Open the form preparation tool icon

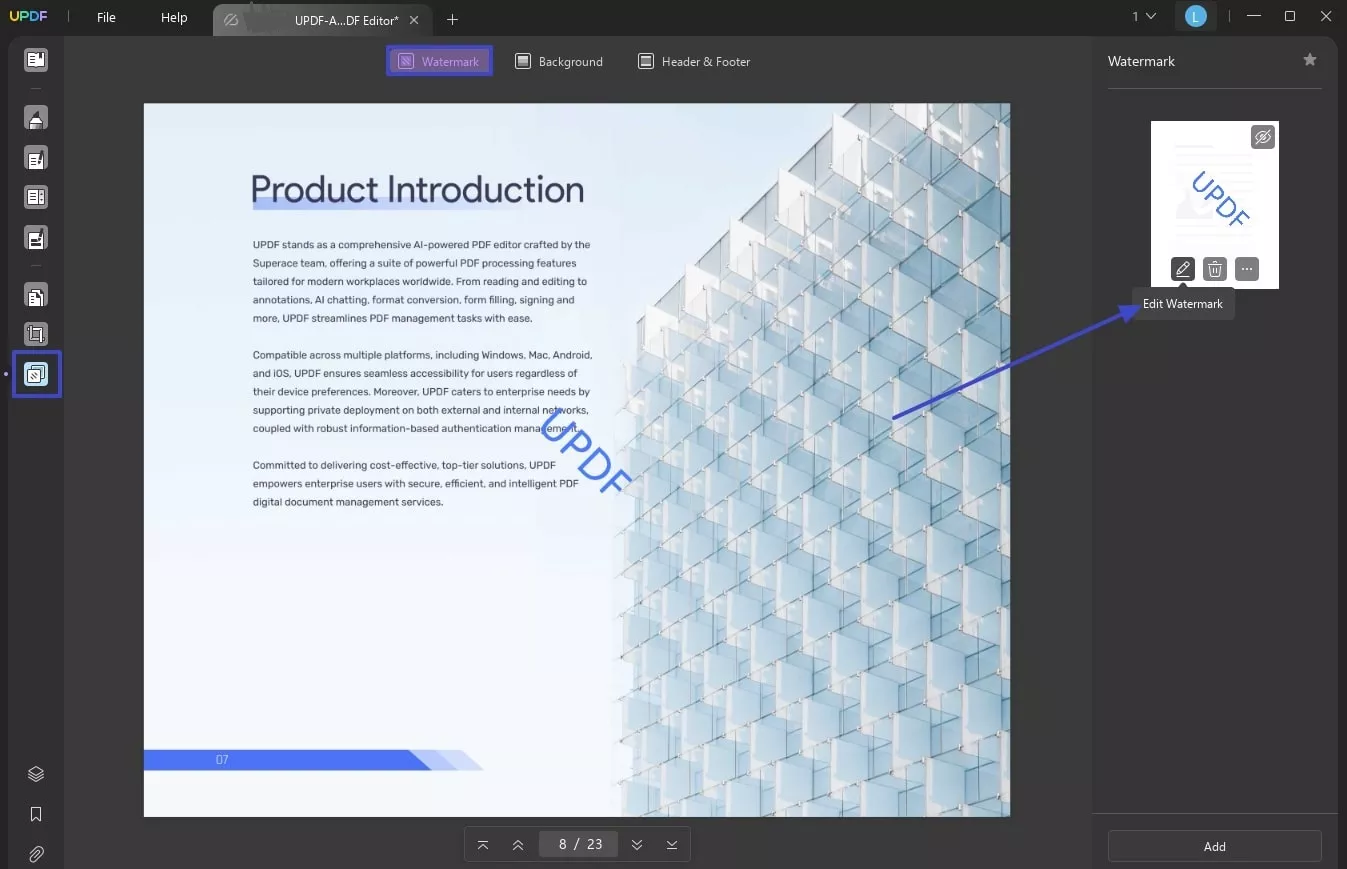[x=36, y=238]
